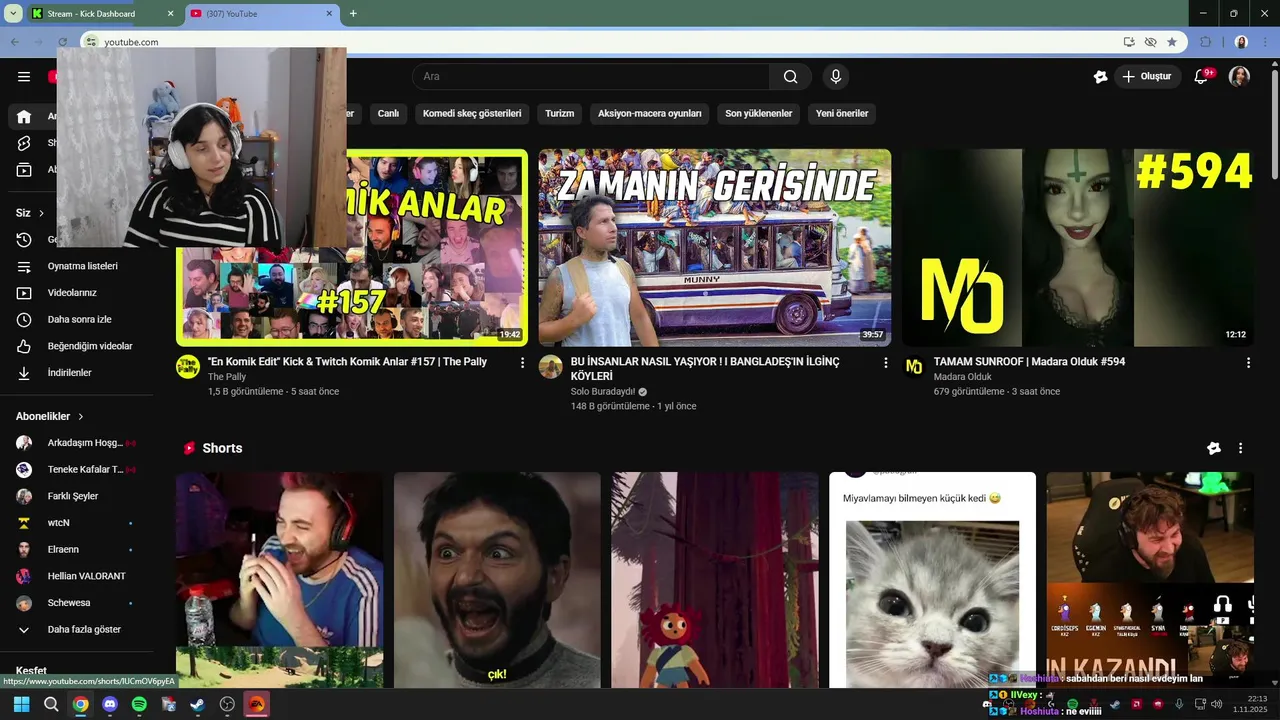
Task: Open the Shorts shelf three-dot menu
Action: 1240,449
